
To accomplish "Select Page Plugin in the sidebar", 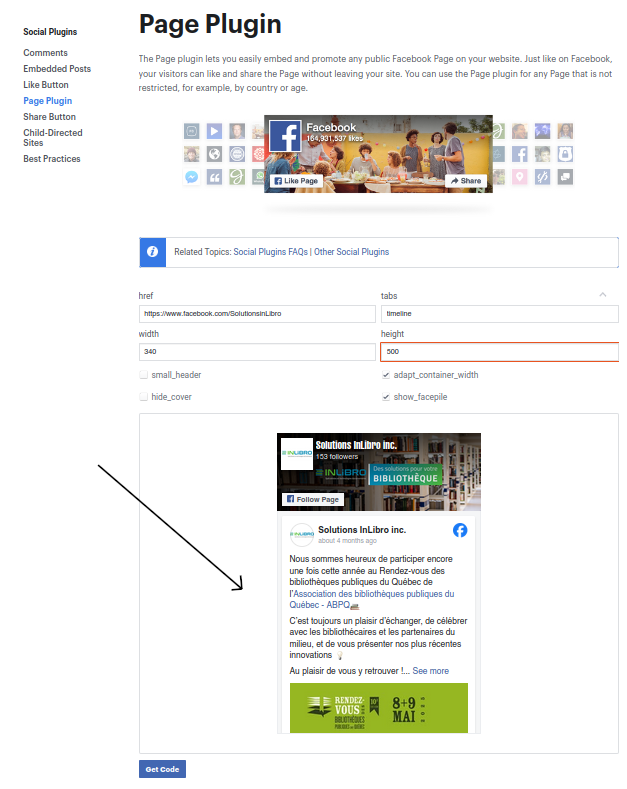I will (x=48, y=101).
